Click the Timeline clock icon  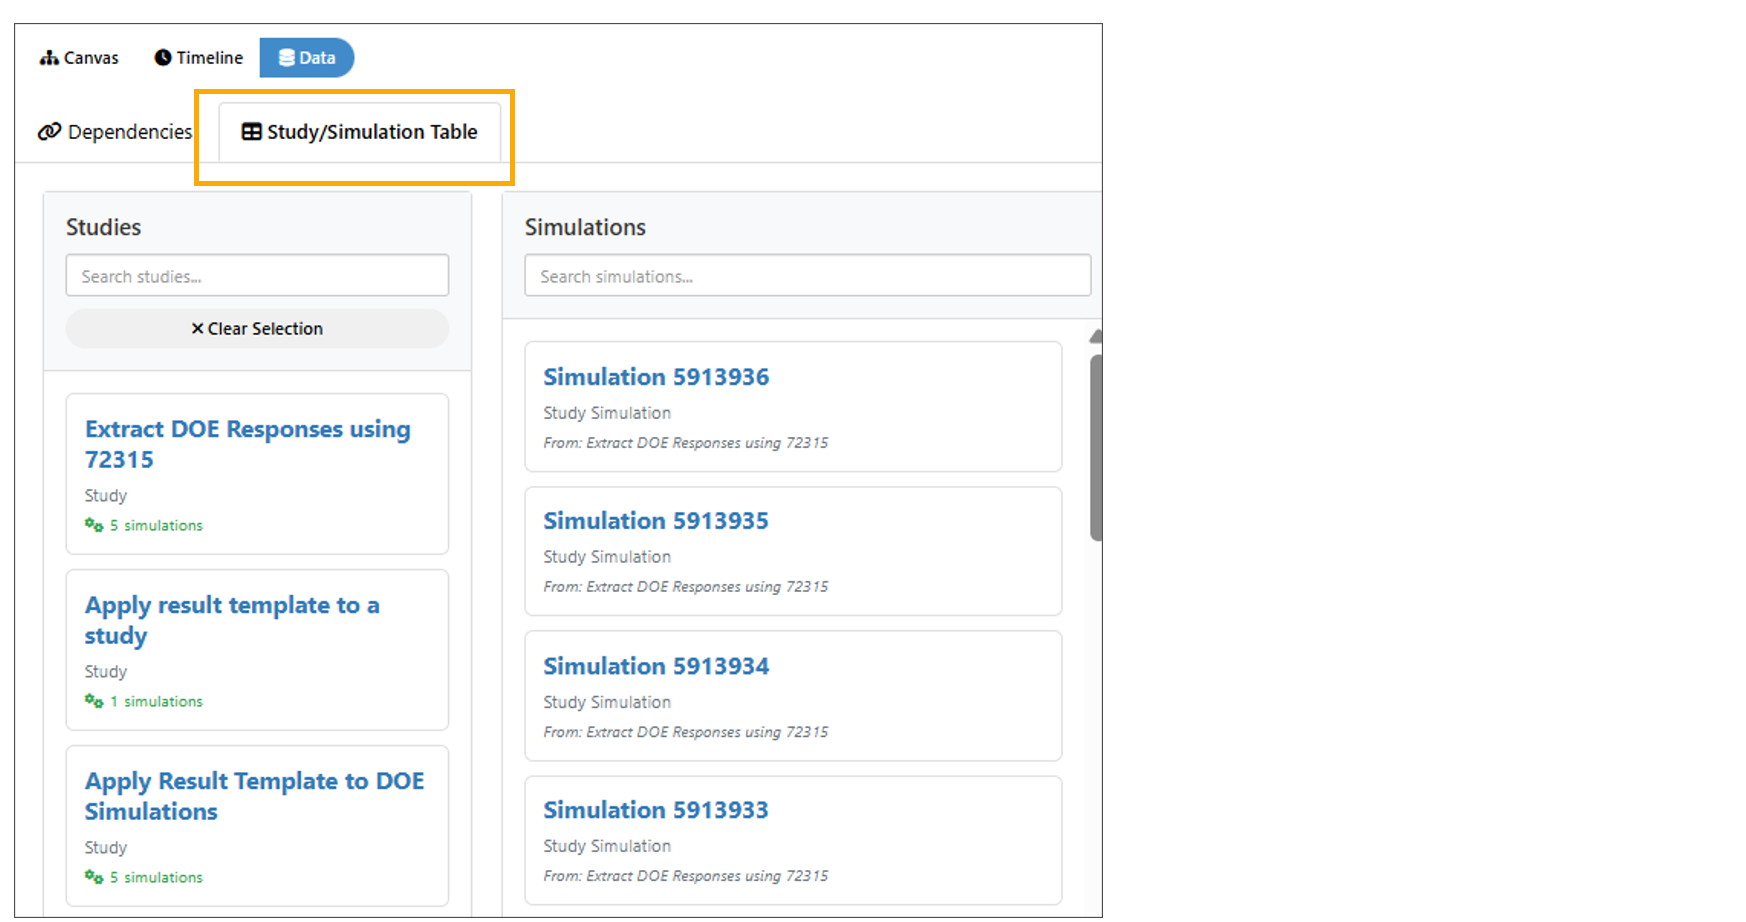(x=163, y=58)
